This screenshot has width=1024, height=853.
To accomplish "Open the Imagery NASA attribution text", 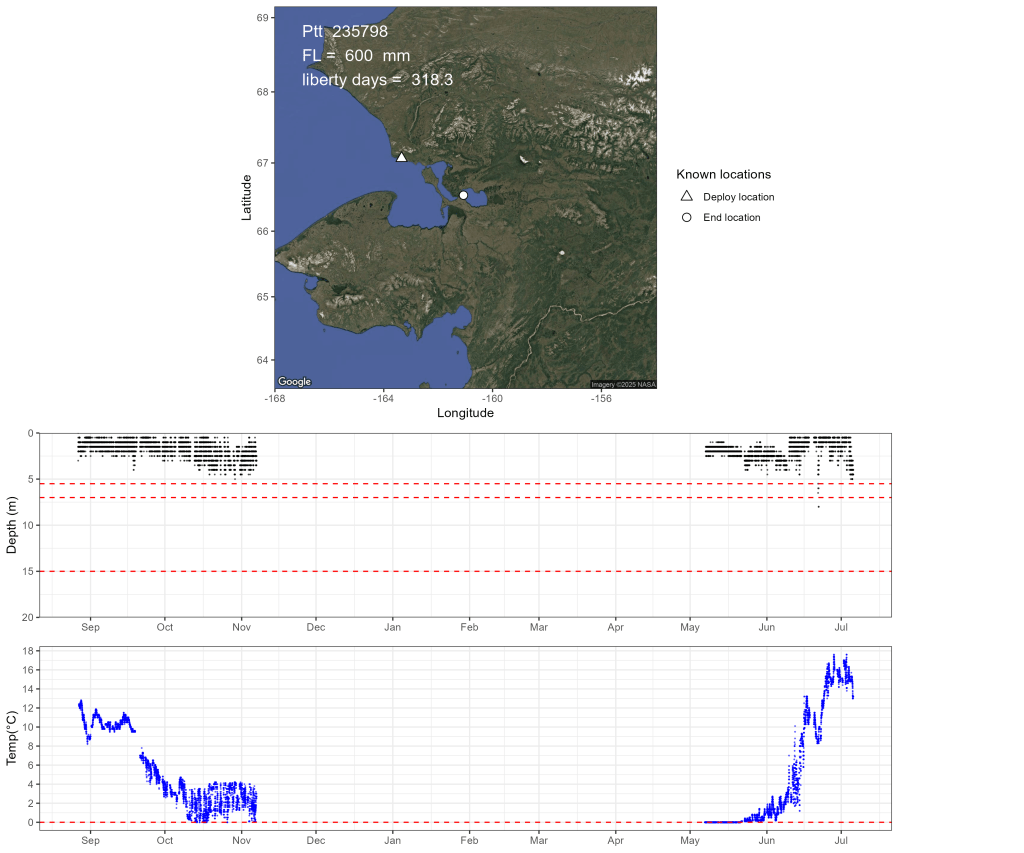I will pos(623,384).
